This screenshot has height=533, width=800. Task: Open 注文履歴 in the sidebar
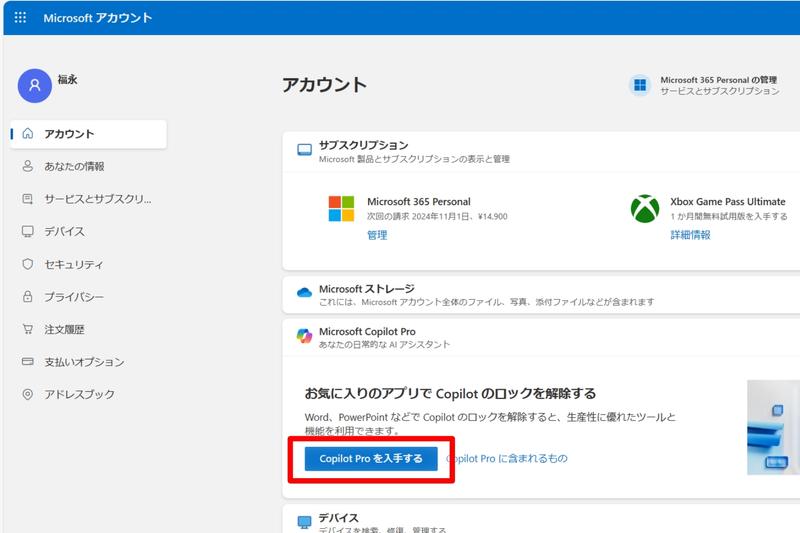coord(64,329)
